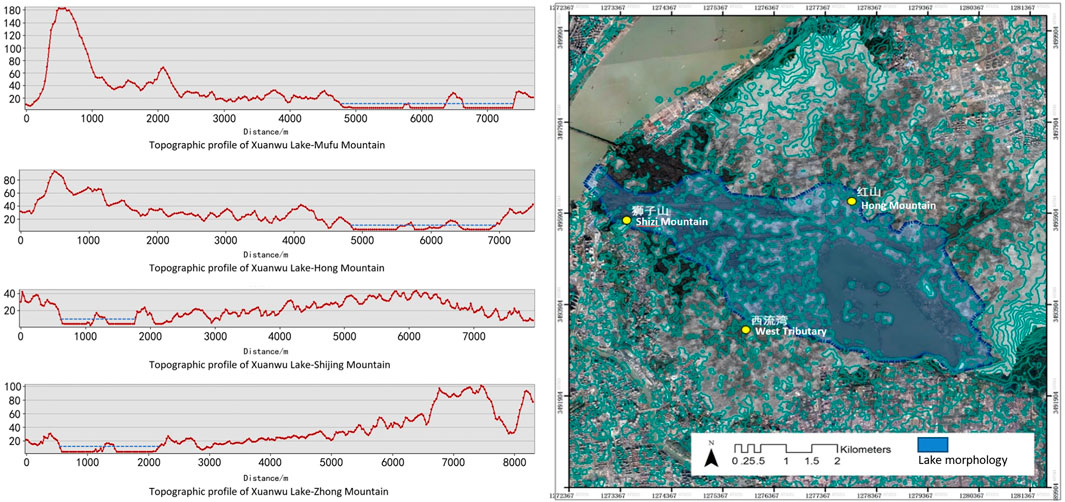
Task: Select caption 'Topographic profile of Xuanwu Lake-Shijing Mountain'
Action: (x=270, y=365)
